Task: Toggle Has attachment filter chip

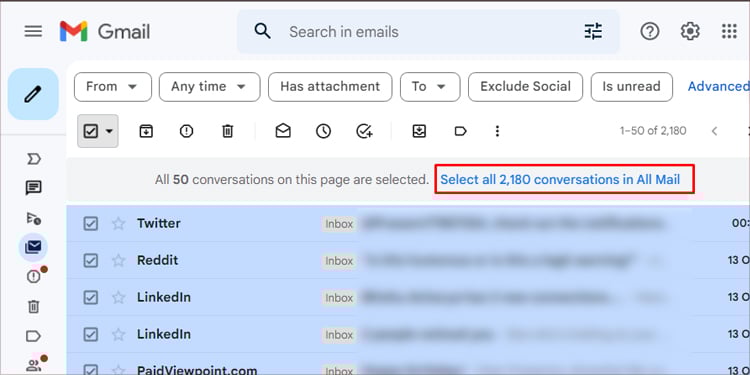Action: pos(330,87)
